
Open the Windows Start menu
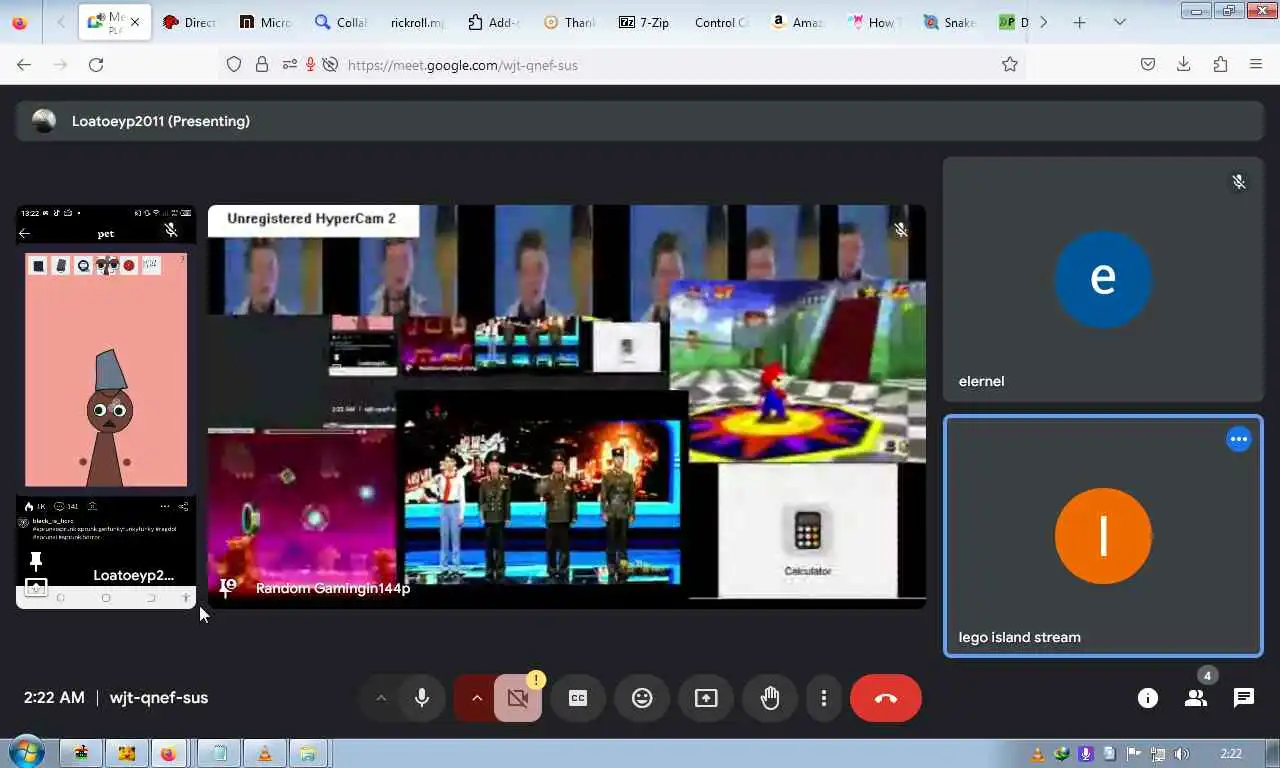coord(26,752)
